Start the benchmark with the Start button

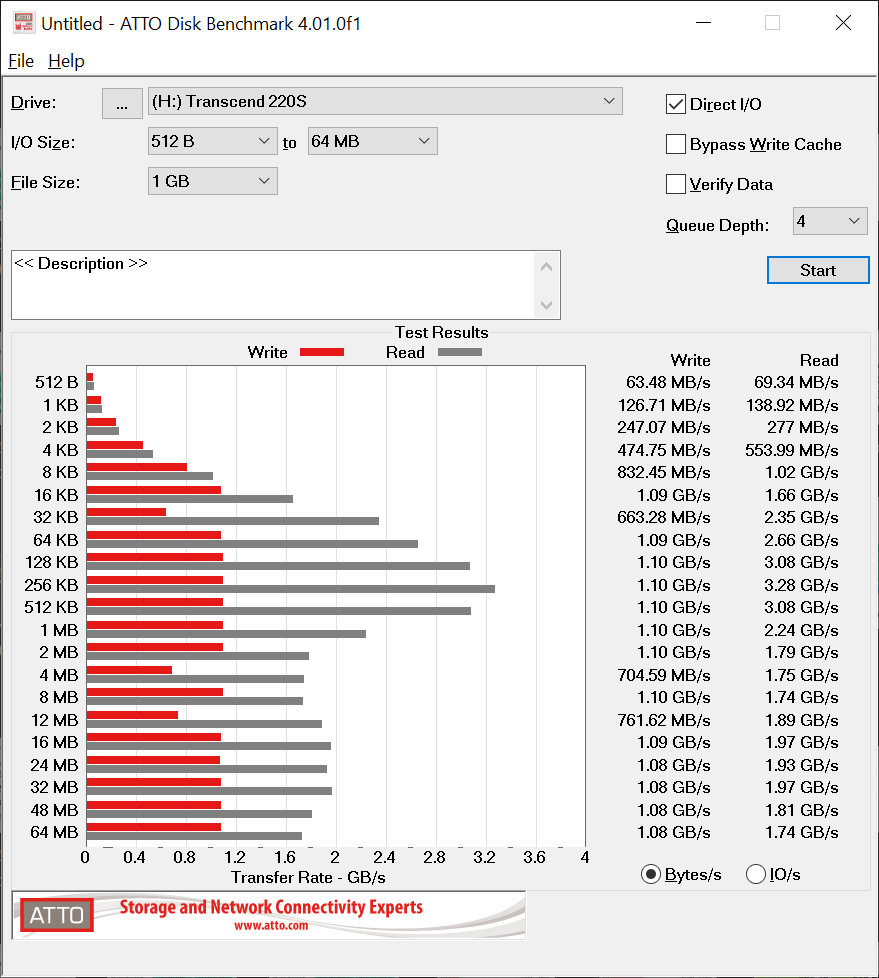[x=818, y=270]
